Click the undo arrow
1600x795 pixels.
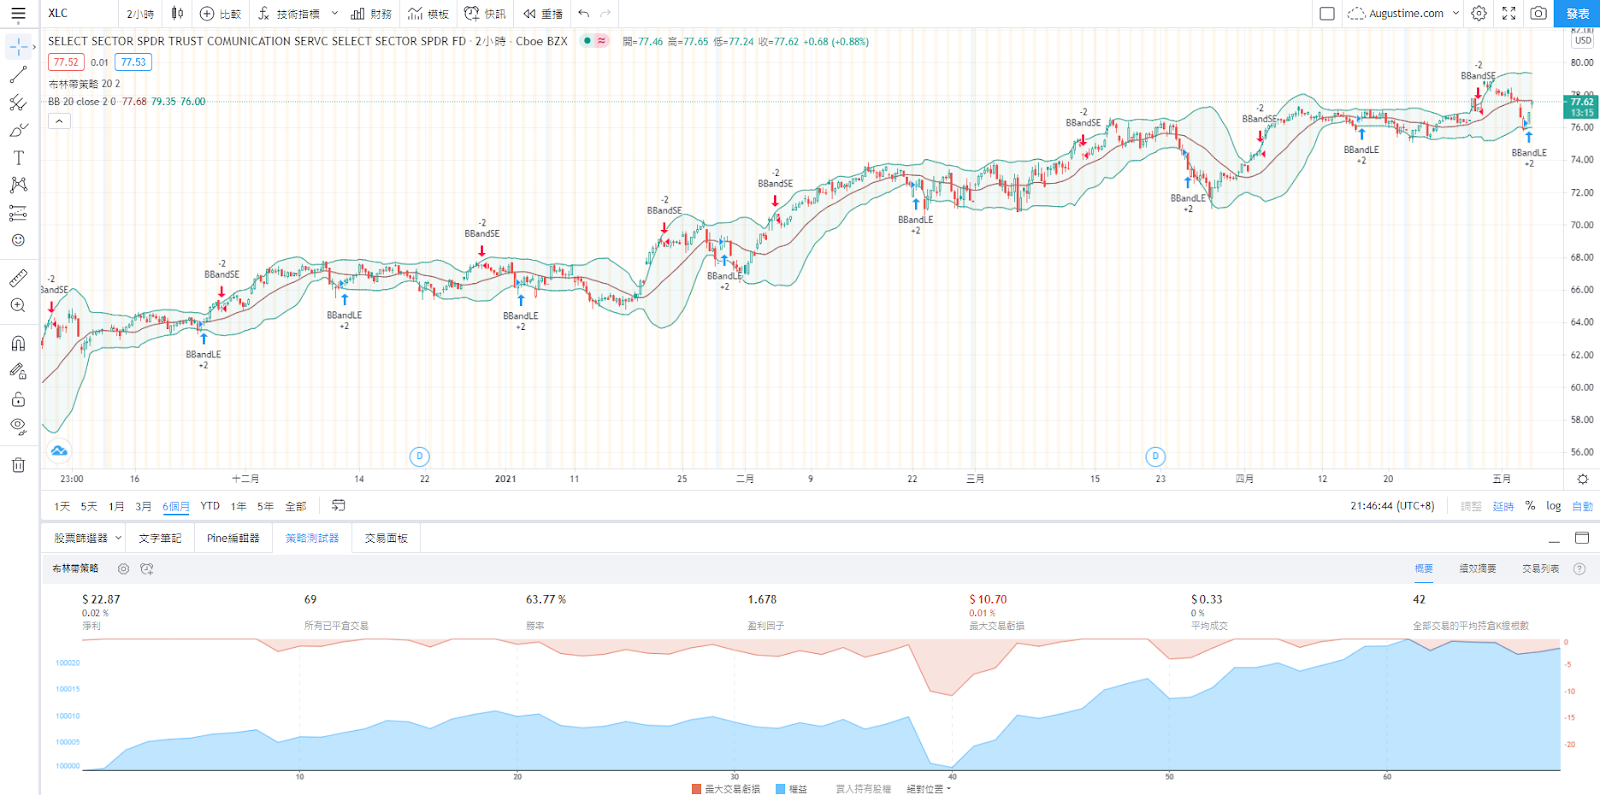(x=584, y=13)
